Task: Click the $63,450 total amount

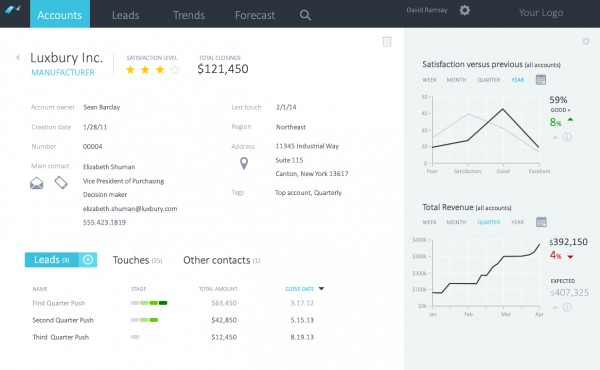Action: tap(224, 303)
